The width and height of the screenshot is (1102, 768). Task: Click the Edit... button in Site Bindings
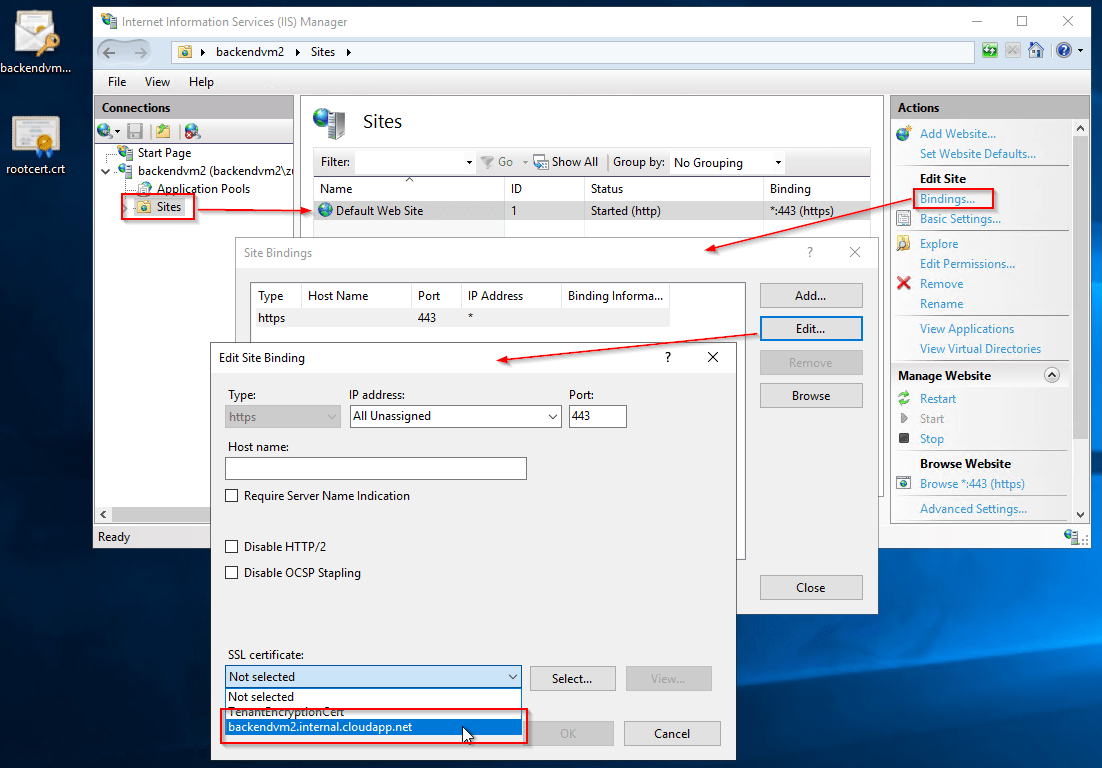pyautogui.click(x=811, y=329)
